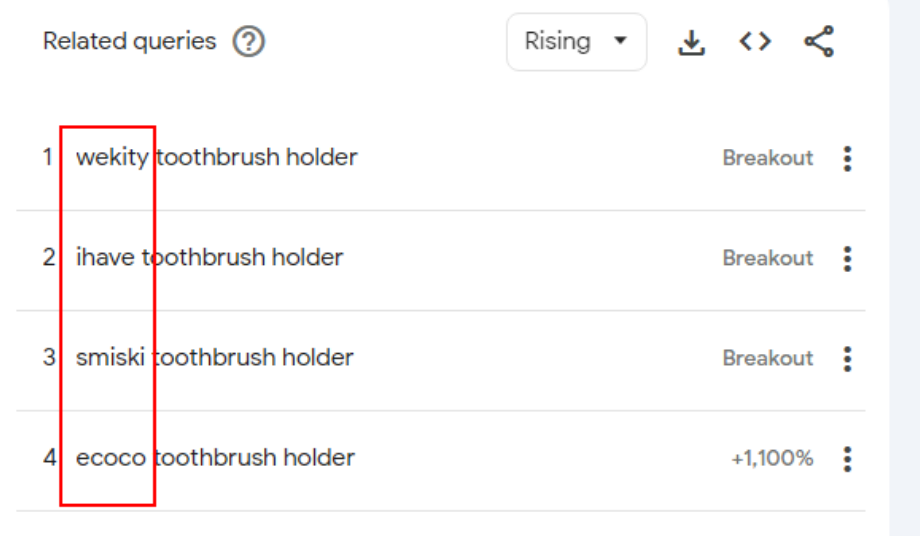Share the Related queries card
Viewport: 920px width, 536px height.
818,42
